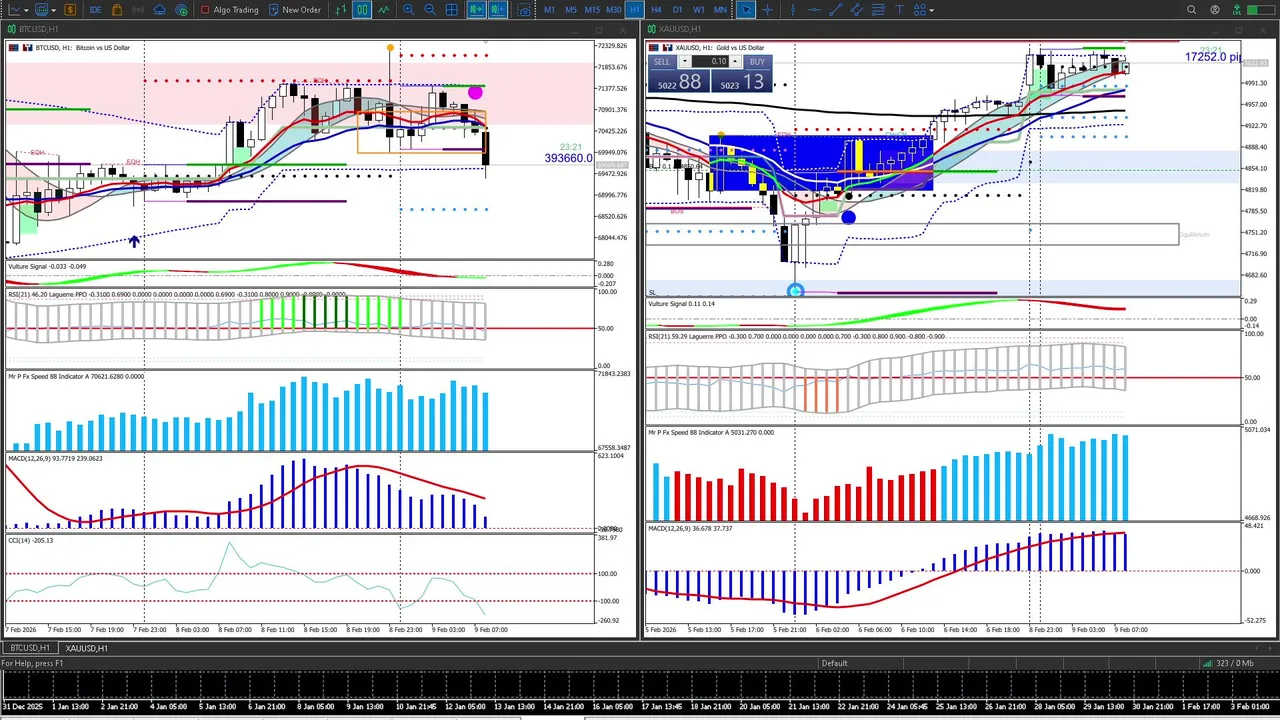
Task: Click 'Default' profile in status bar
Action: click(834, 663)
